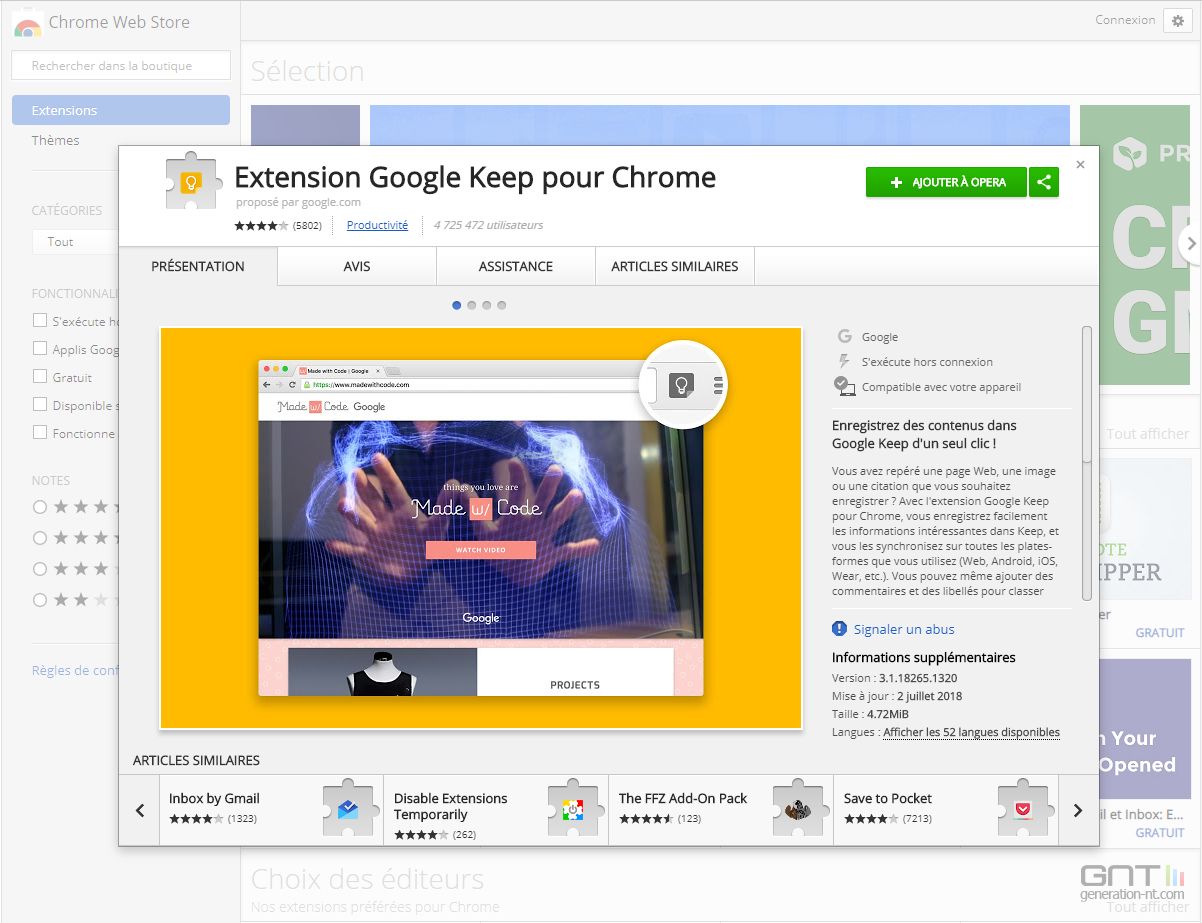Click the Taille 4.72MiB text

click(870, 714)
